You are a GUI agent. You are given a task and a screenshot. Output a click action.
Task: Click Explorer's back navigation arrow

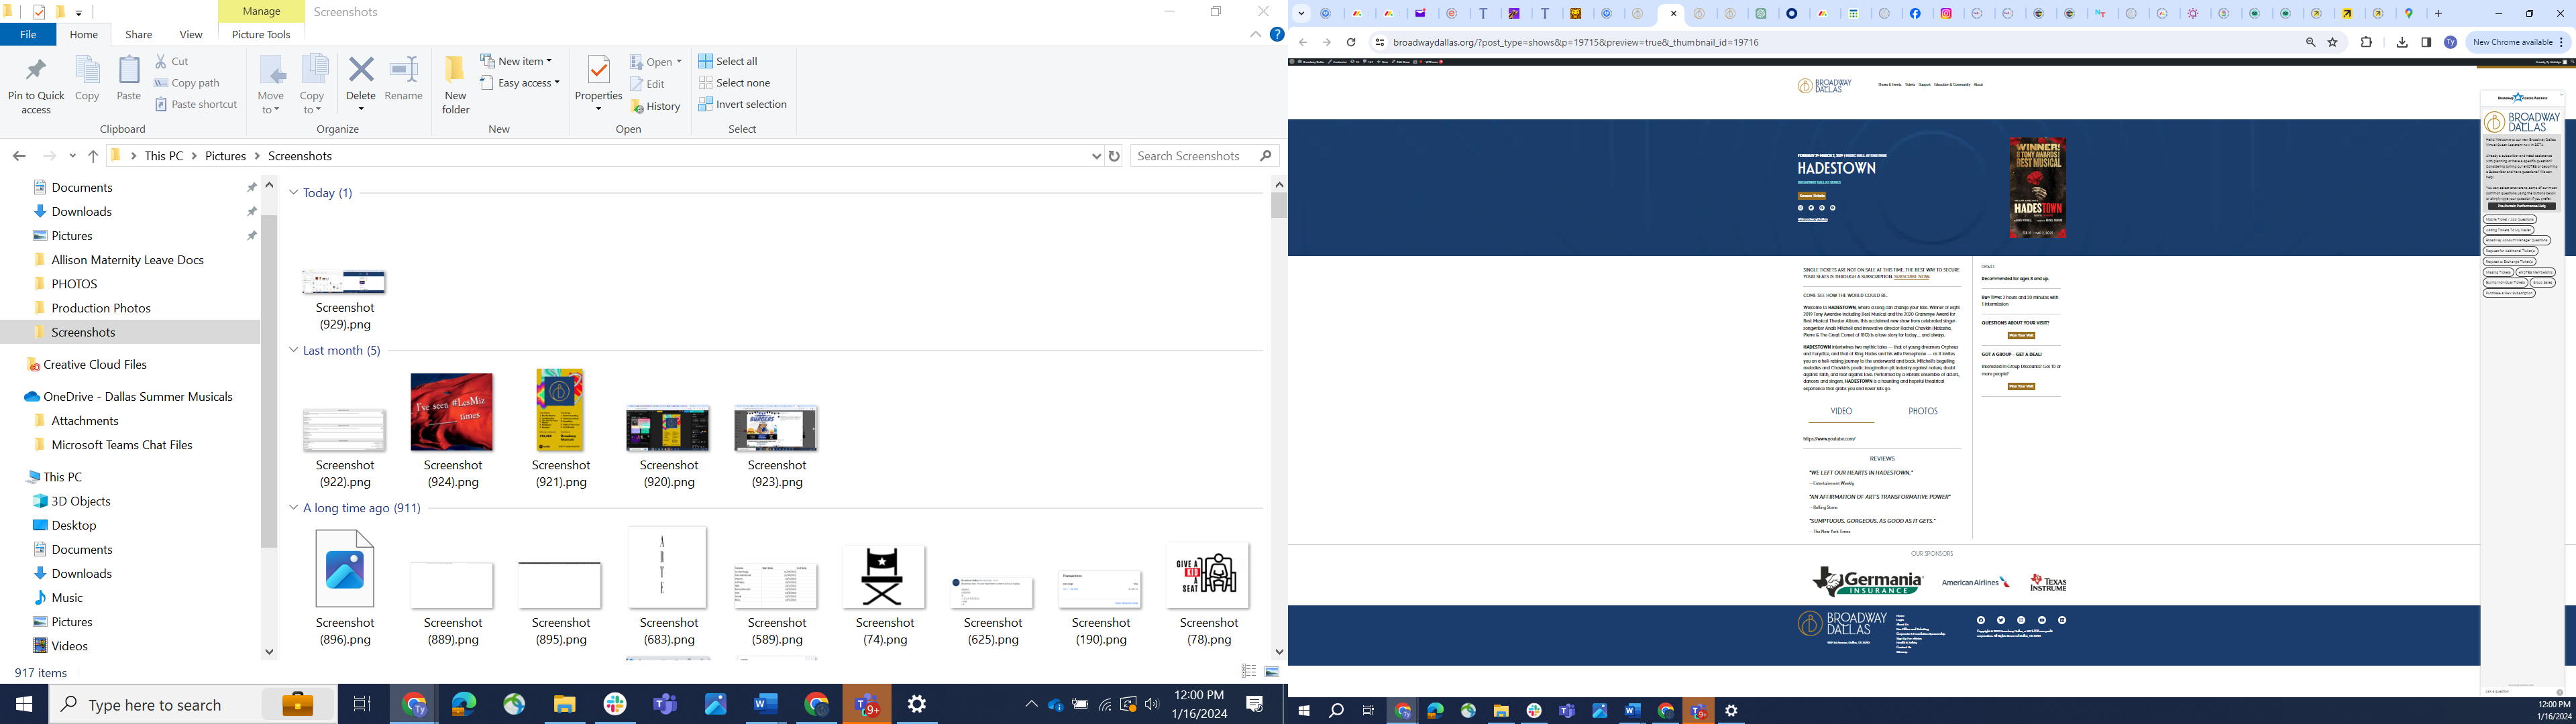19,156
